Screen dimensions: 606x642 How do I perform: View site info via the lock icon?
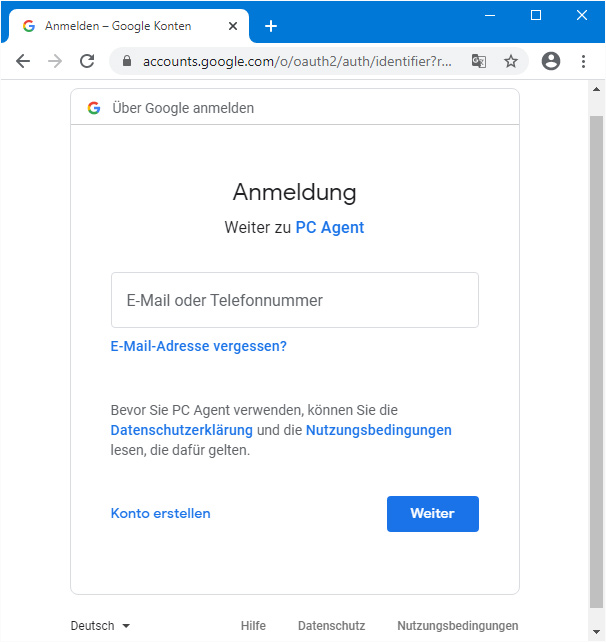coord(127,61)
